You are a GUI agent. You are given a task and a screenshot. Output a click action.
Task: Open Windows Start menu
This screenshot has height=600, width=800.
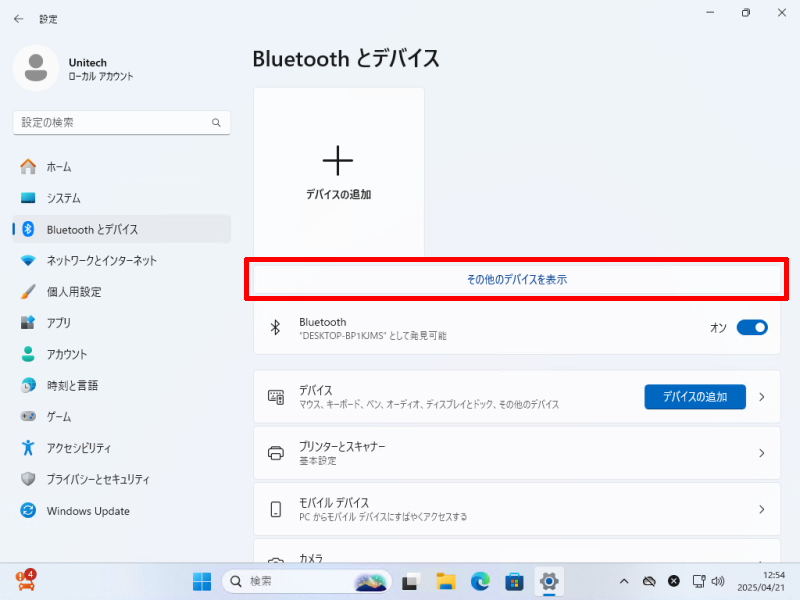click(202, 581)
